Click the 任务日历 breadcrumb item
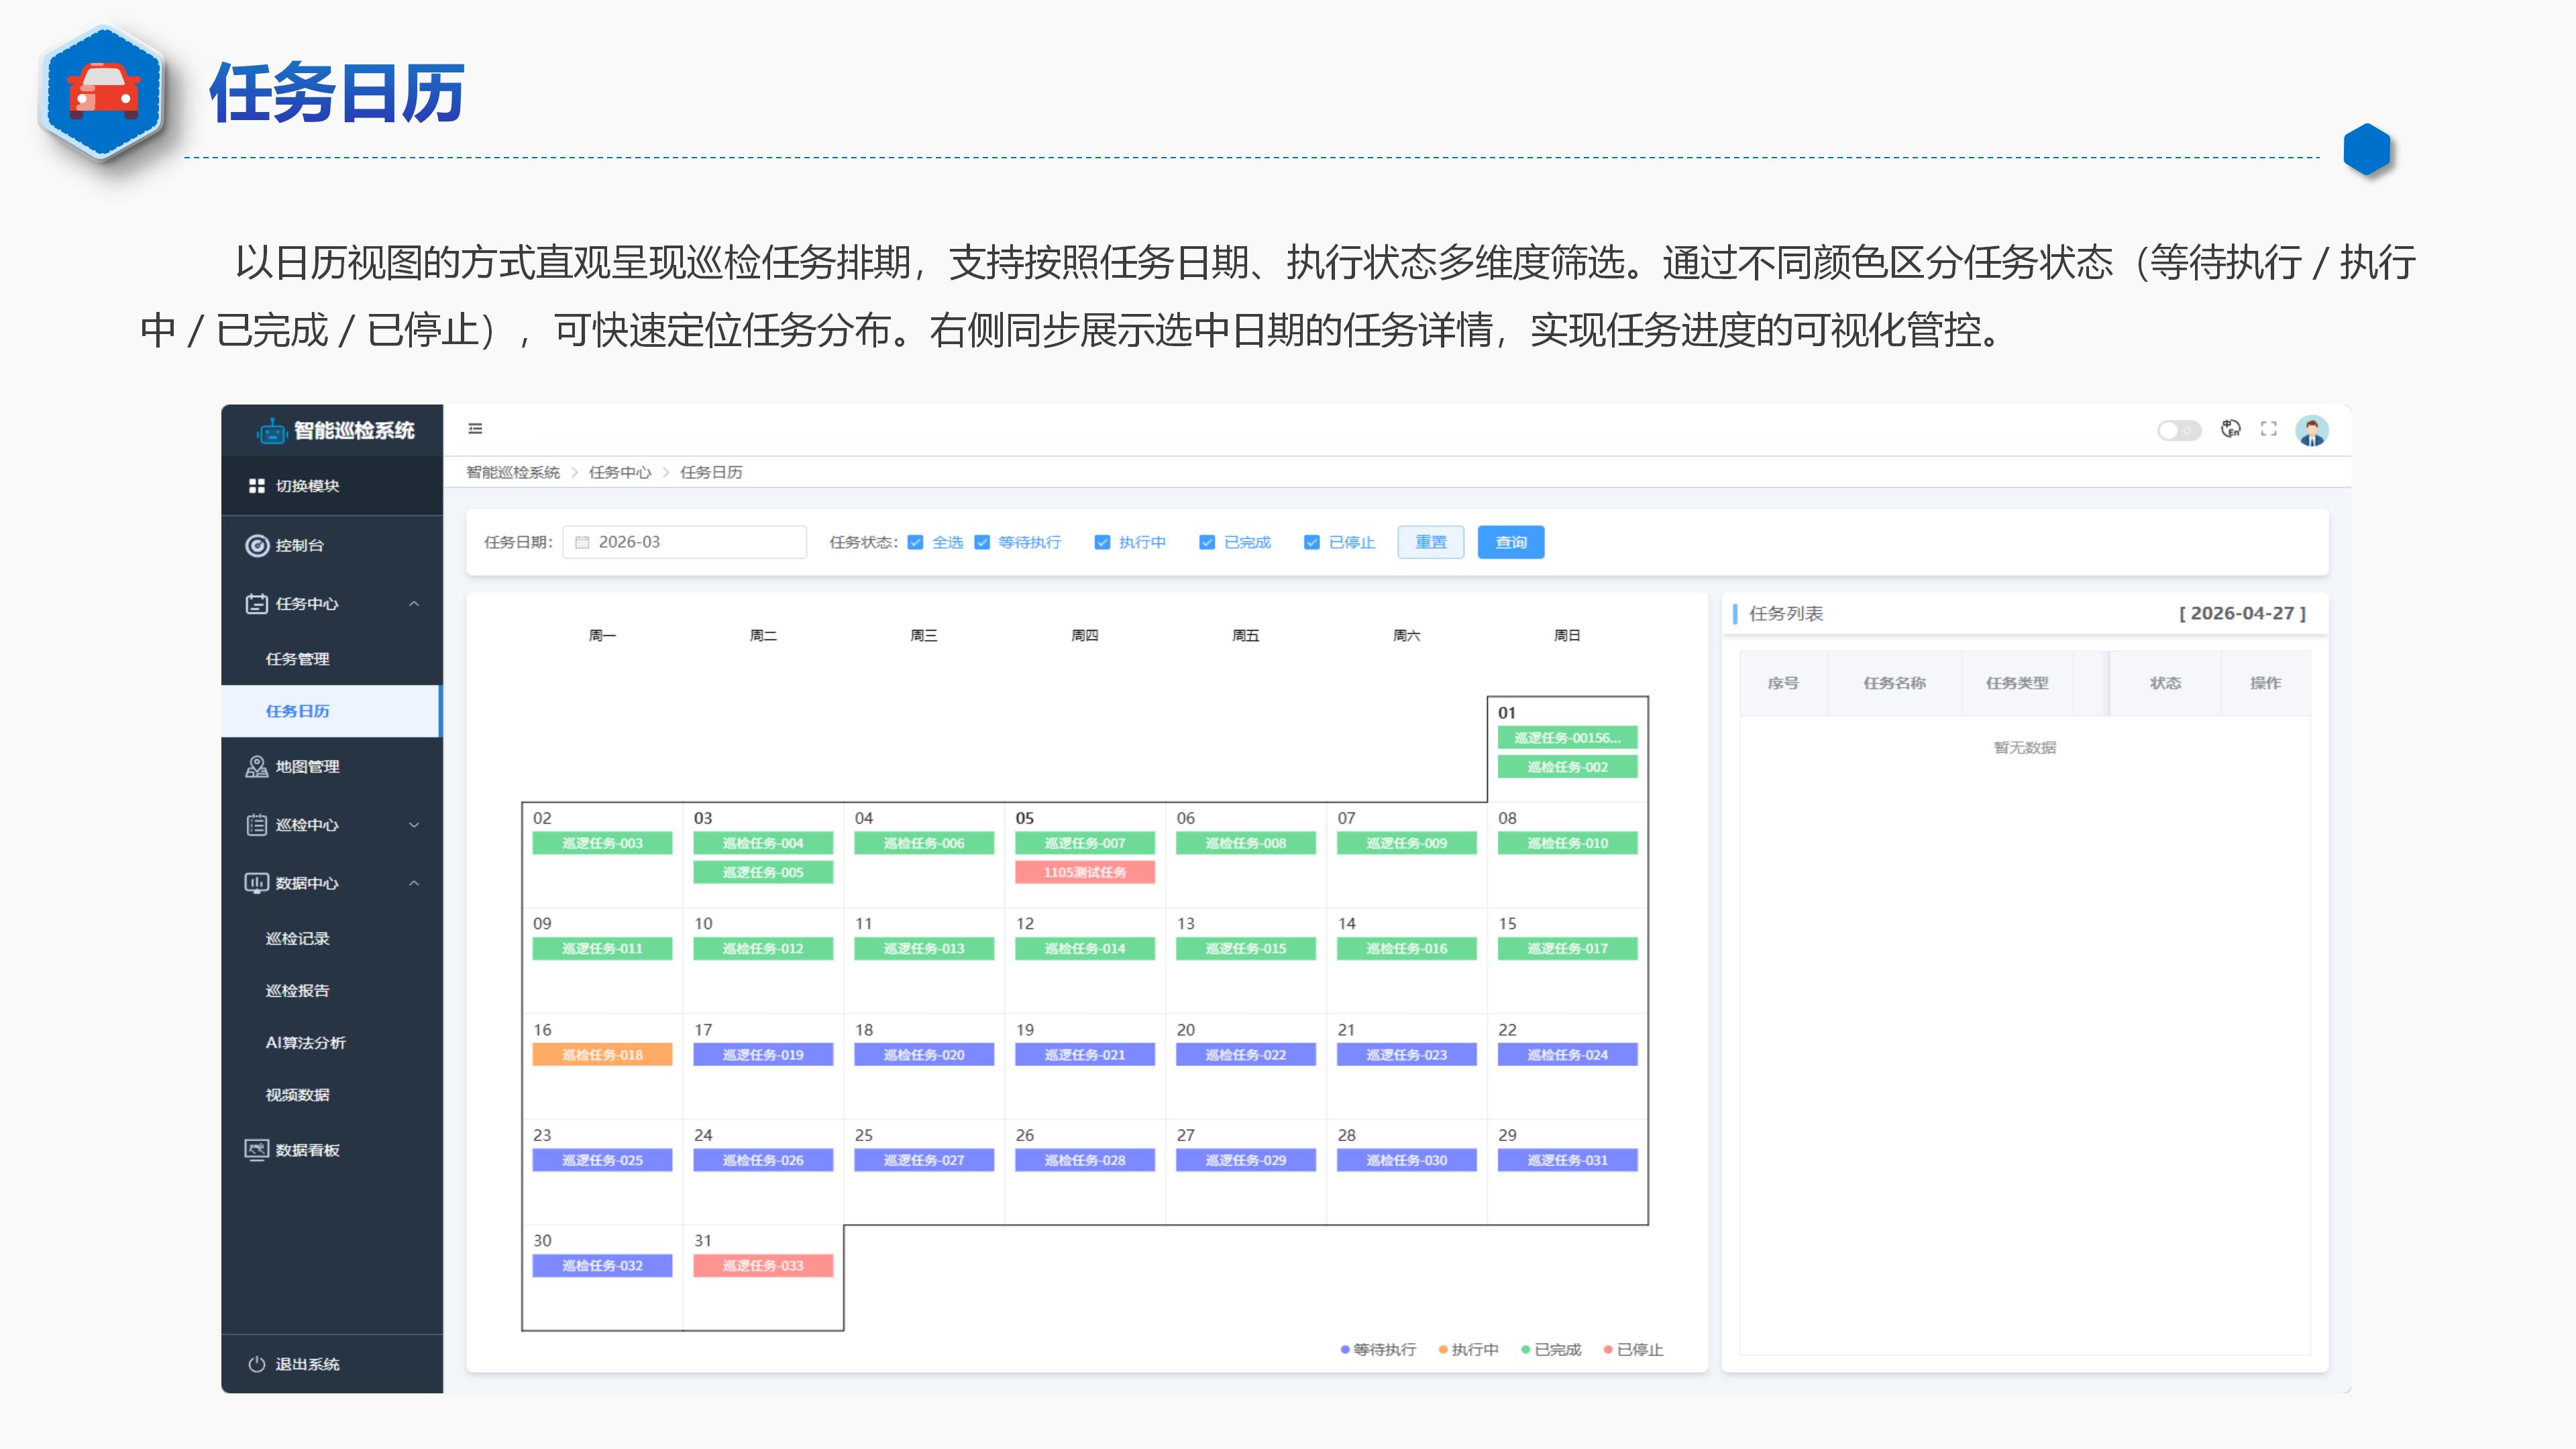 click(x=711, y=472)
